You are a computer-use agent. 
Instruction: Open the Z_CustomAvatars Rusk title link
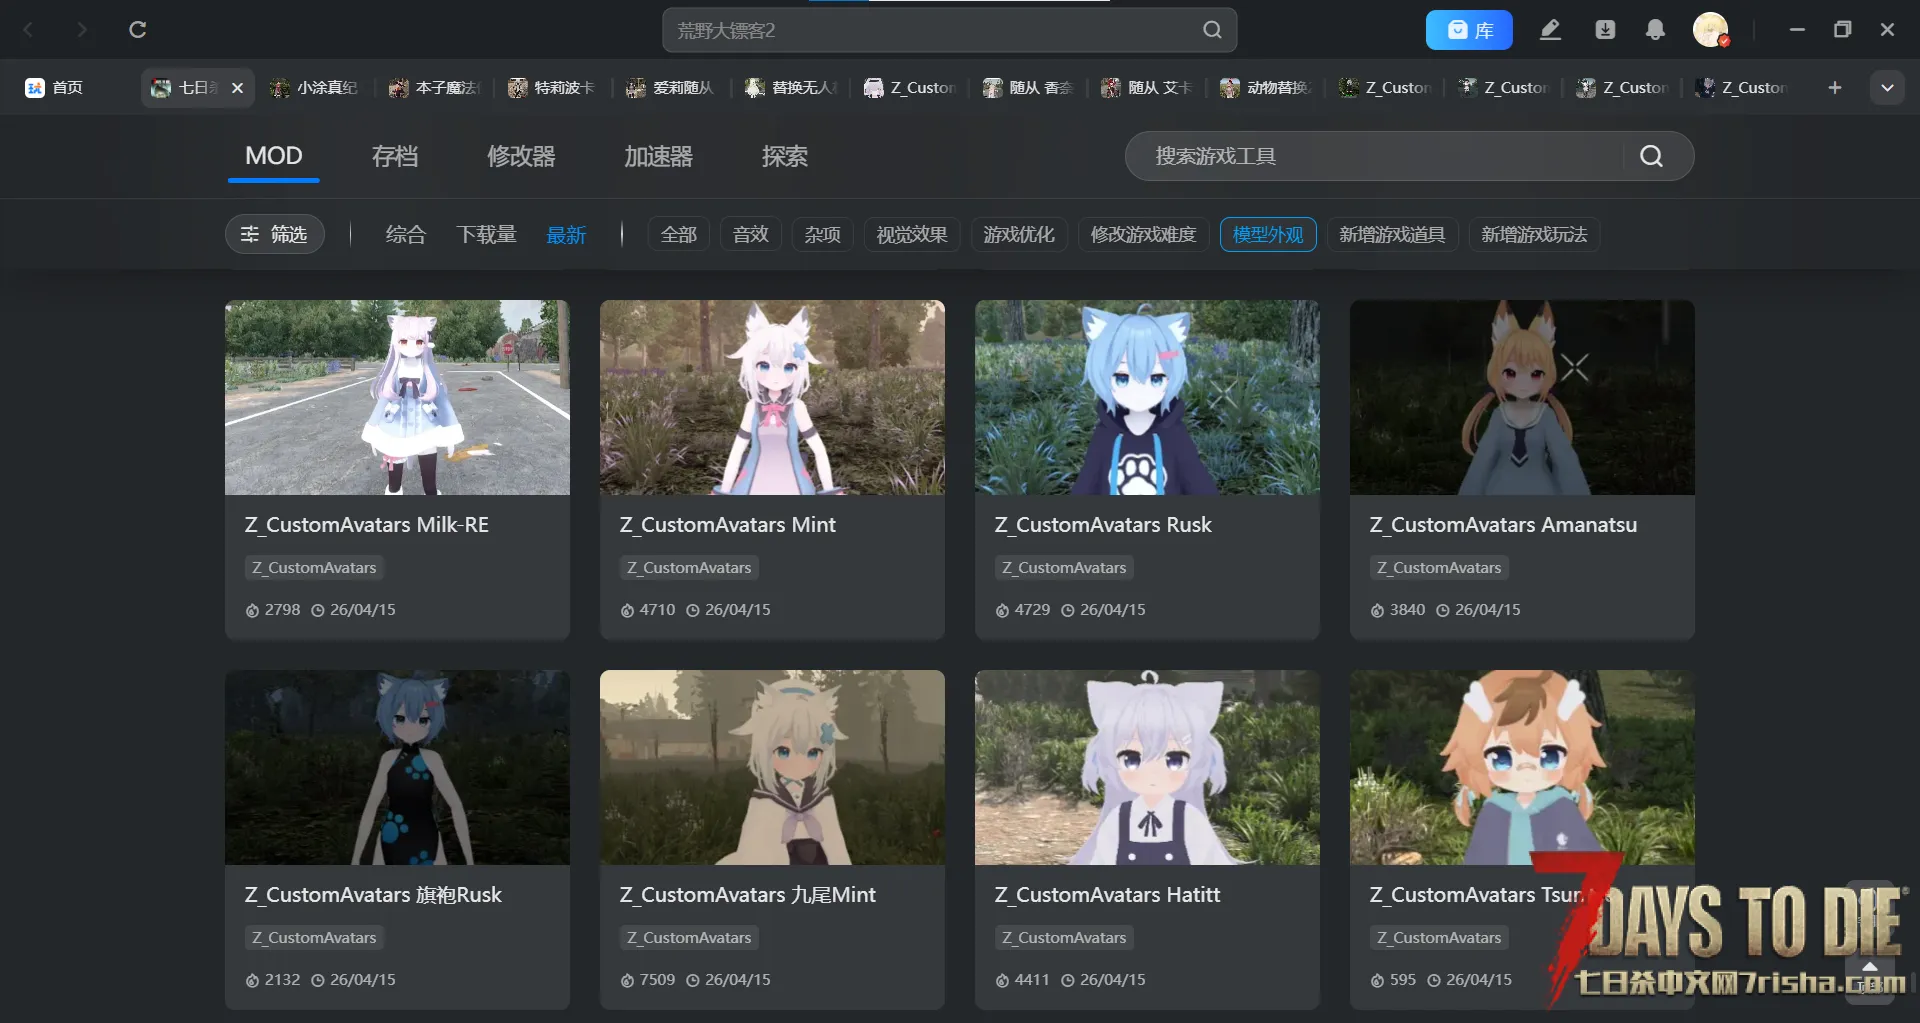coord(1103,525)
